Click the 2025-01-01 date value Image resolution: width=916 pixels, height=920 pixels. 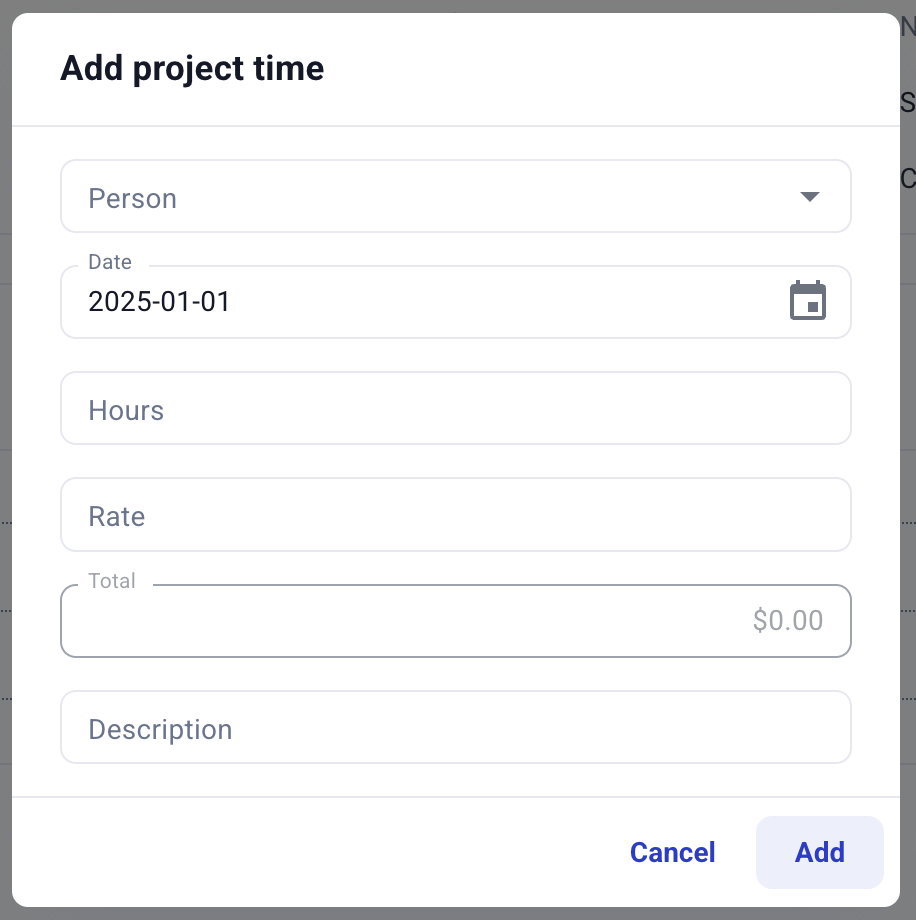[x=160, y=302]
